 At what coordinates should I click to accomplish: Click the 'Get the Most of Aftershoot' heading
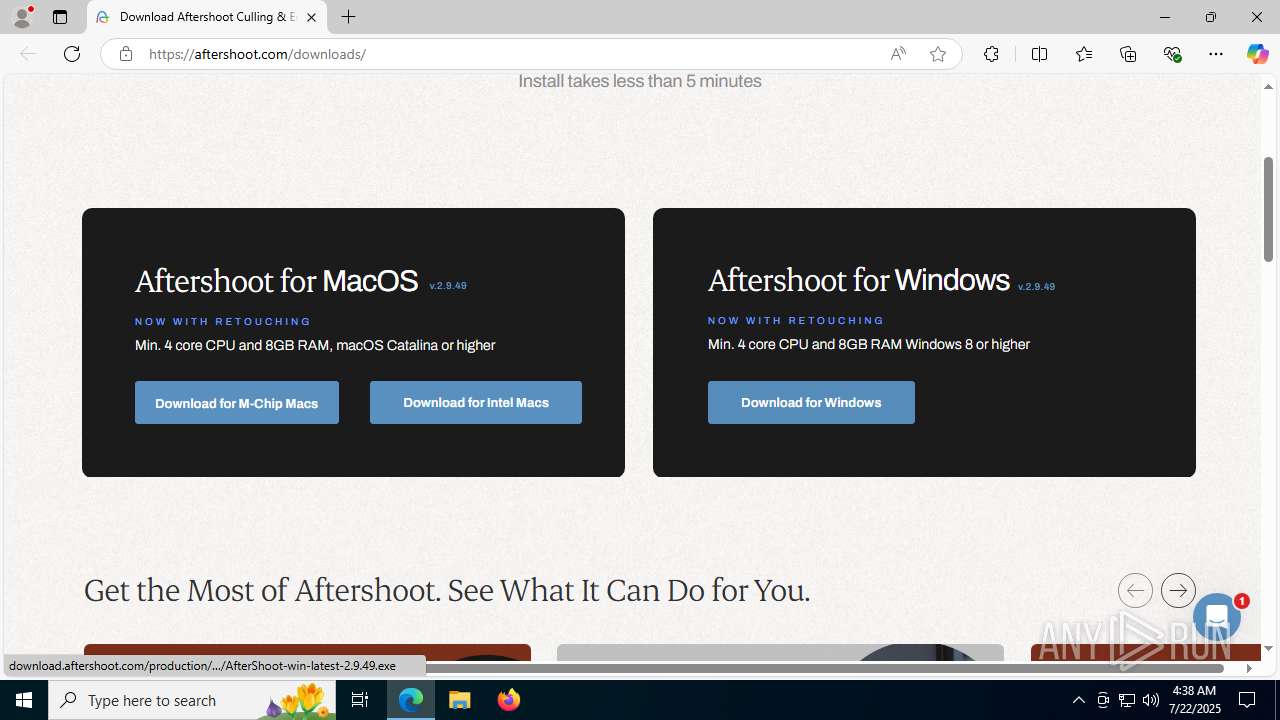pos(447,591)
